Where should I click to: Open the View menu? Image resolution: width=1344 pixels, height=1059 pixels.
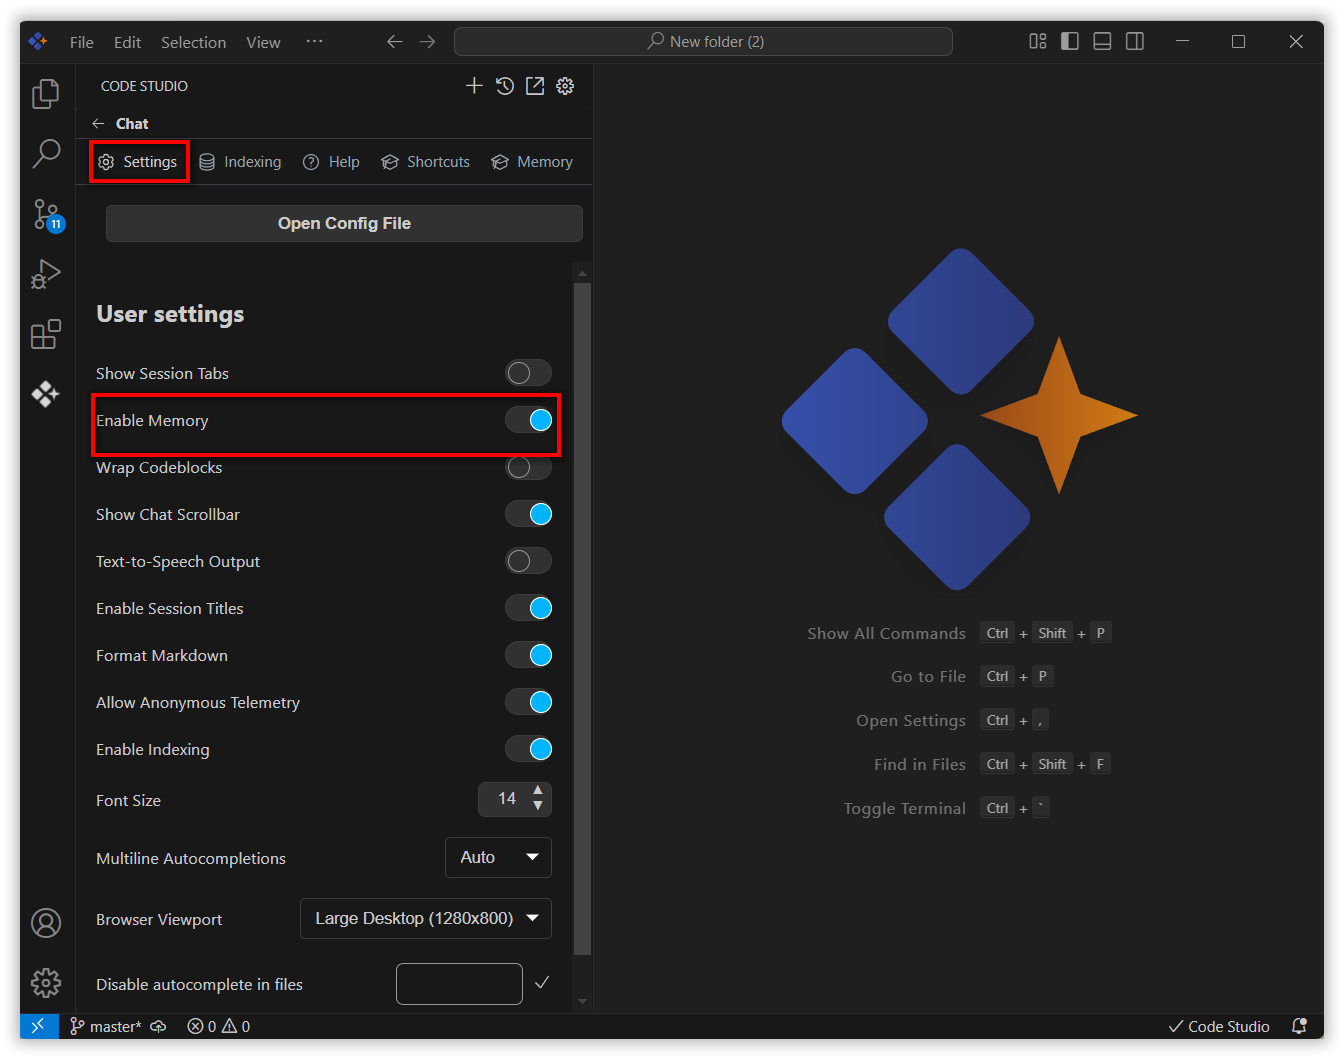click(x=263, y=42)
